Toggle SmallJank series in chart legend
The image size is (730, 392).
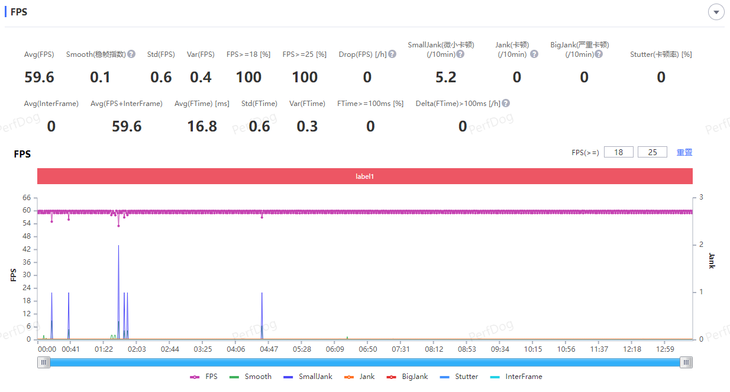pyautogui.click(x=308, y=376)
